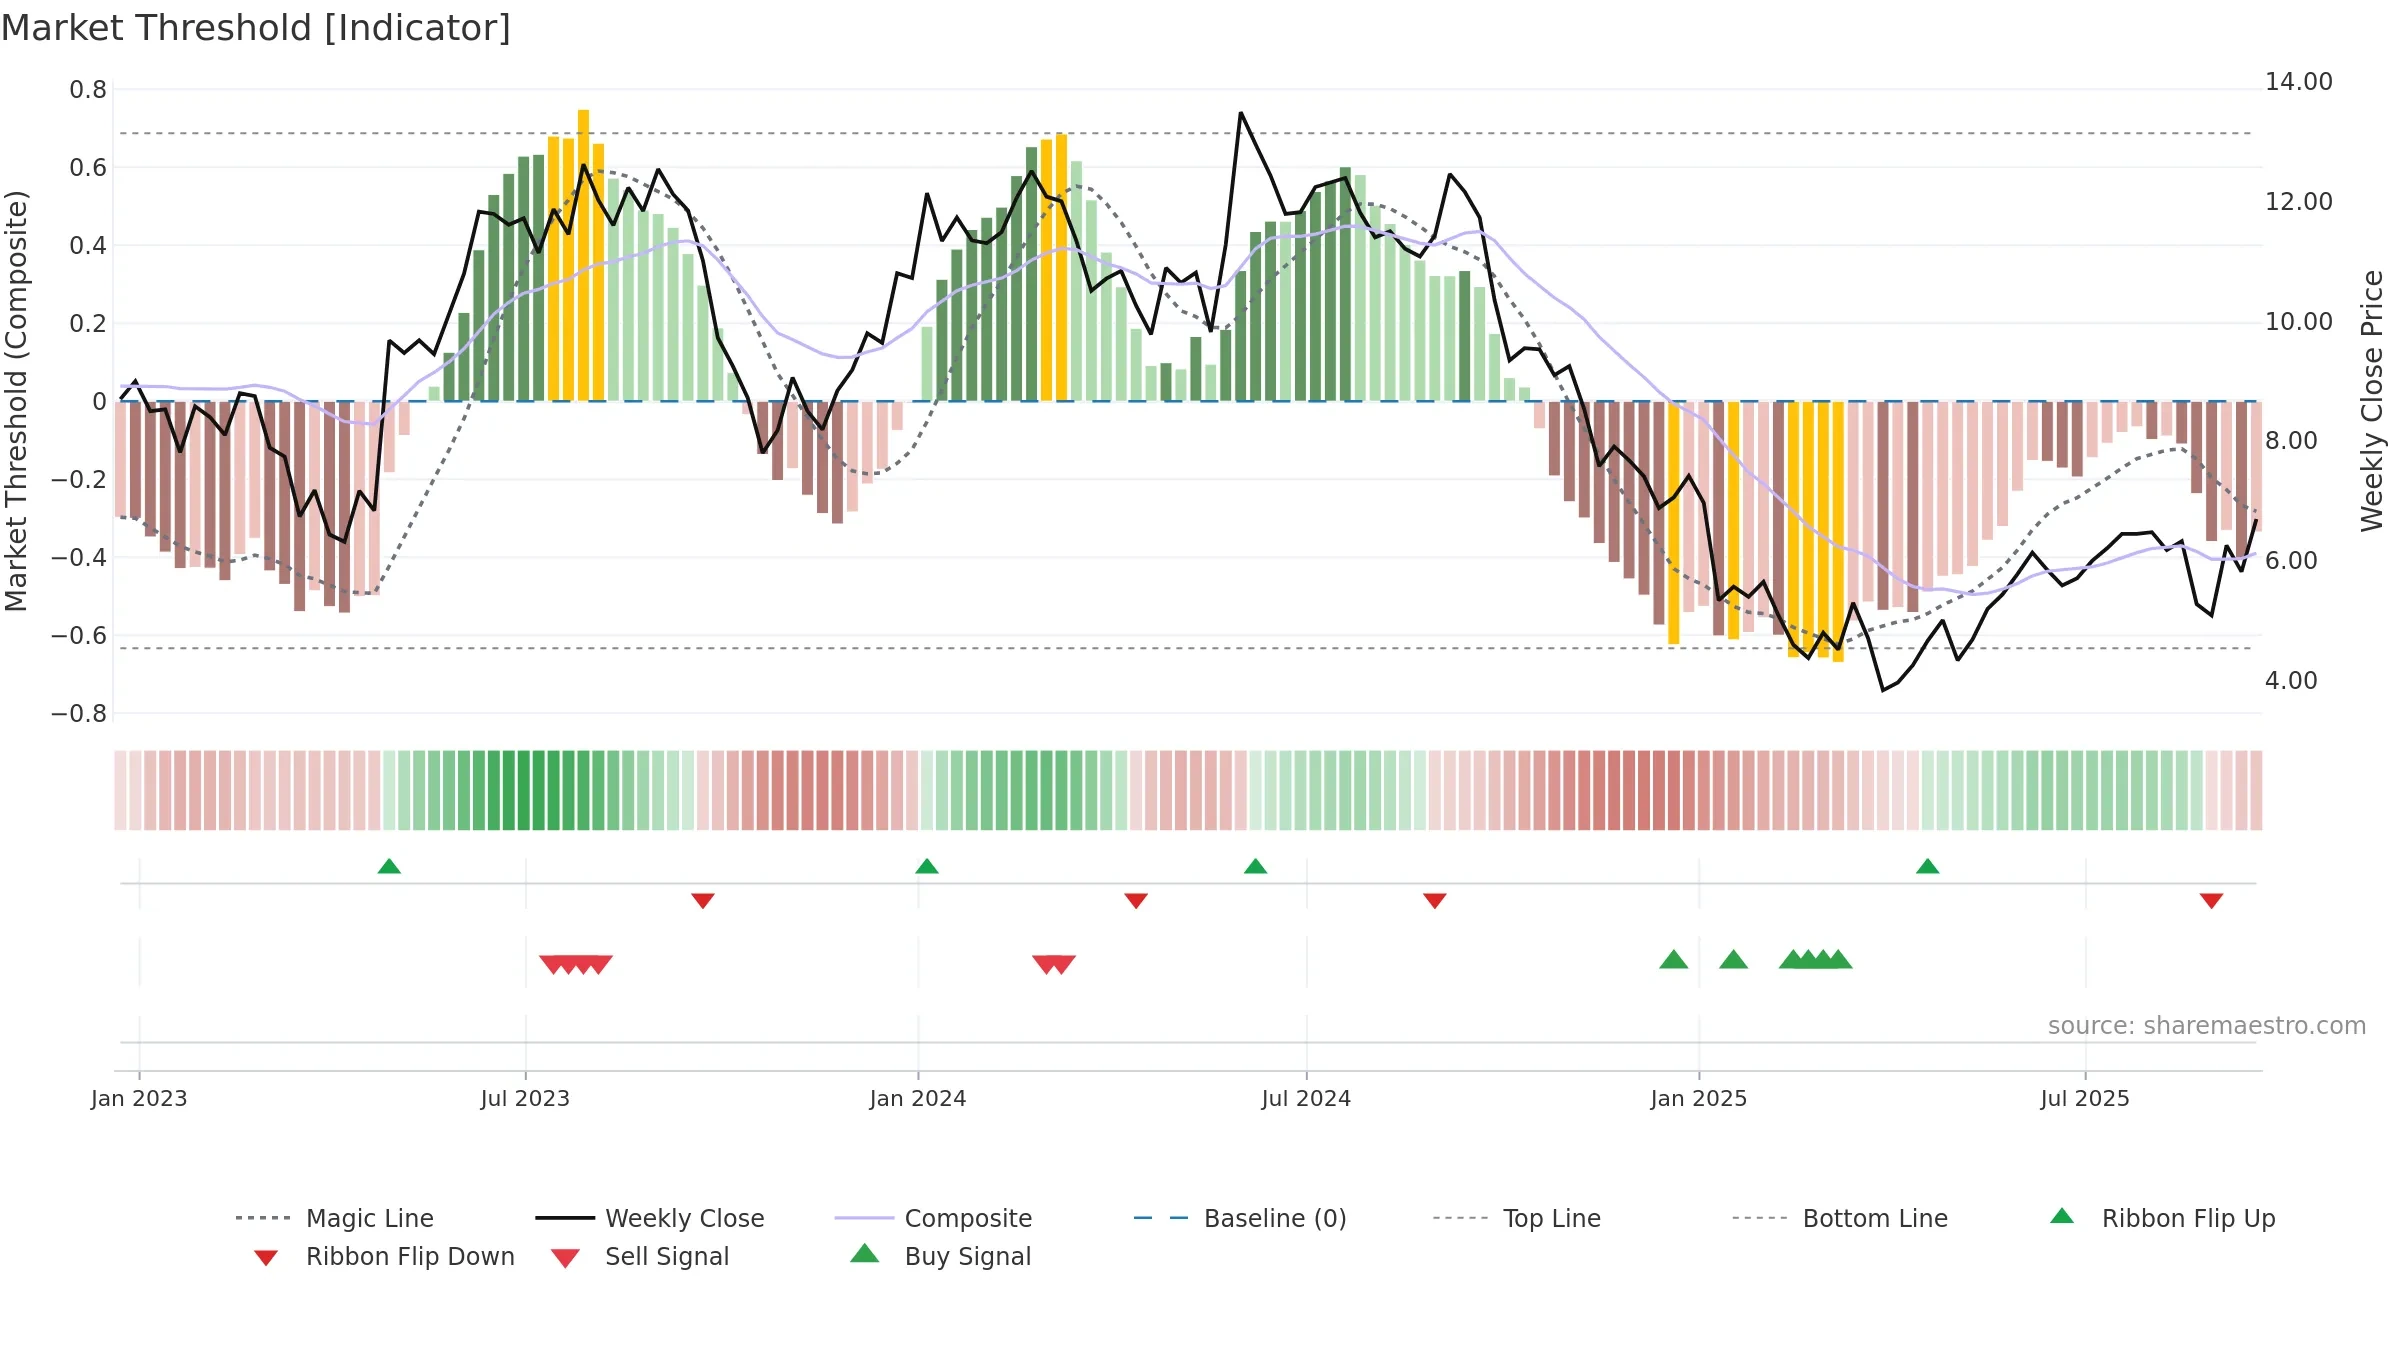Click the 14.00 price axis label
2400x1350 pixels.
click(x=2298, y=82)
